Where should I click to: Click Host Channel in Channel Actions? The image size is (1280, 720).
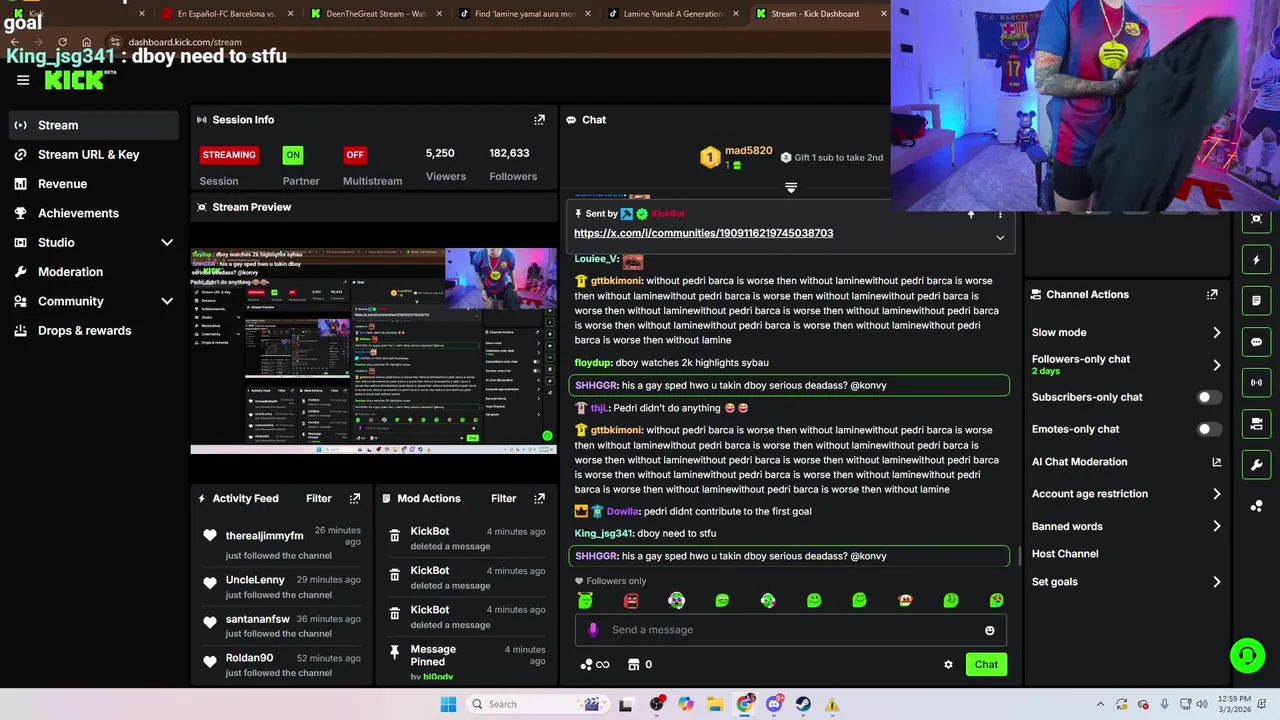[1065, 554]
